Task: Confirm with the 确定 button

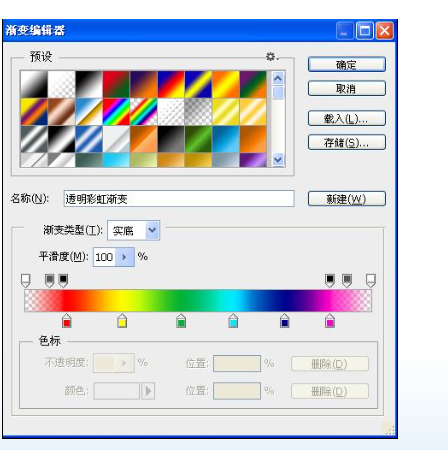Action: (x=347, y=64)
